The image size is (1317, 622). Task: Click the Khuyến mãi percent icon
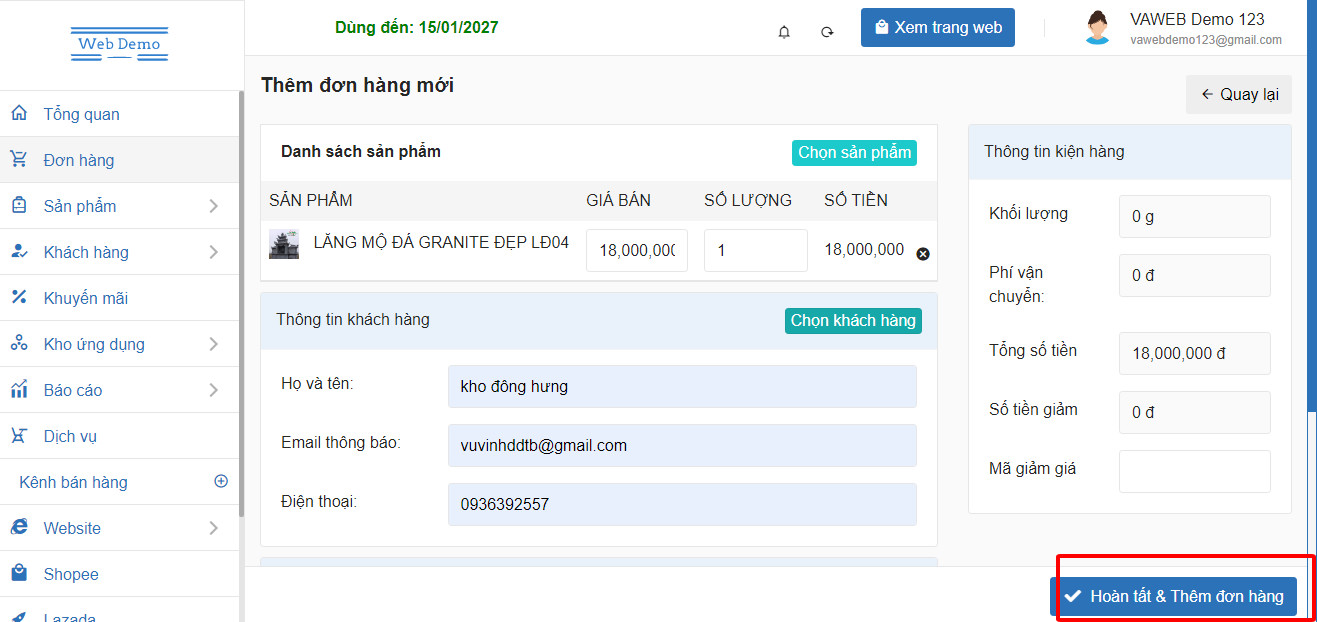(x=19, y=297)
